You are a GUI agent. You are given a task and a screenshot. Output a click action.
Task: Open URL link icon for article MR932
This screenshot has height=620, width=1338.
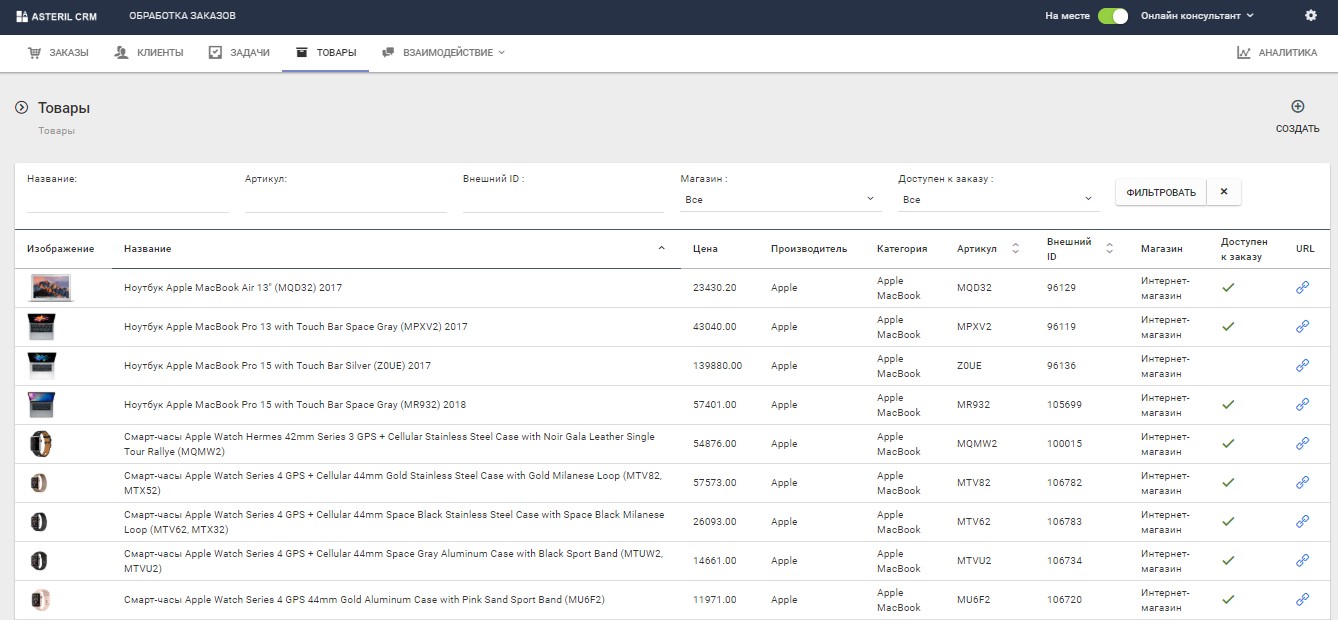(1302, 405)
